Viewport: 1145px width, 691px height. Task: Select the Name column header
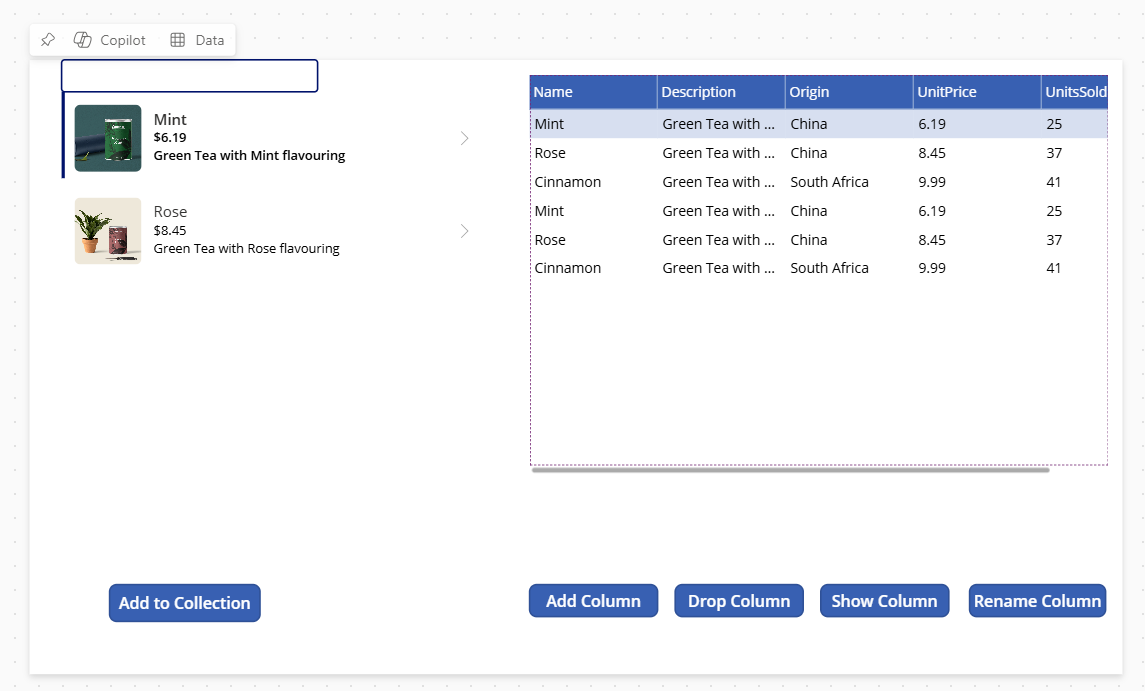[593, 92]
